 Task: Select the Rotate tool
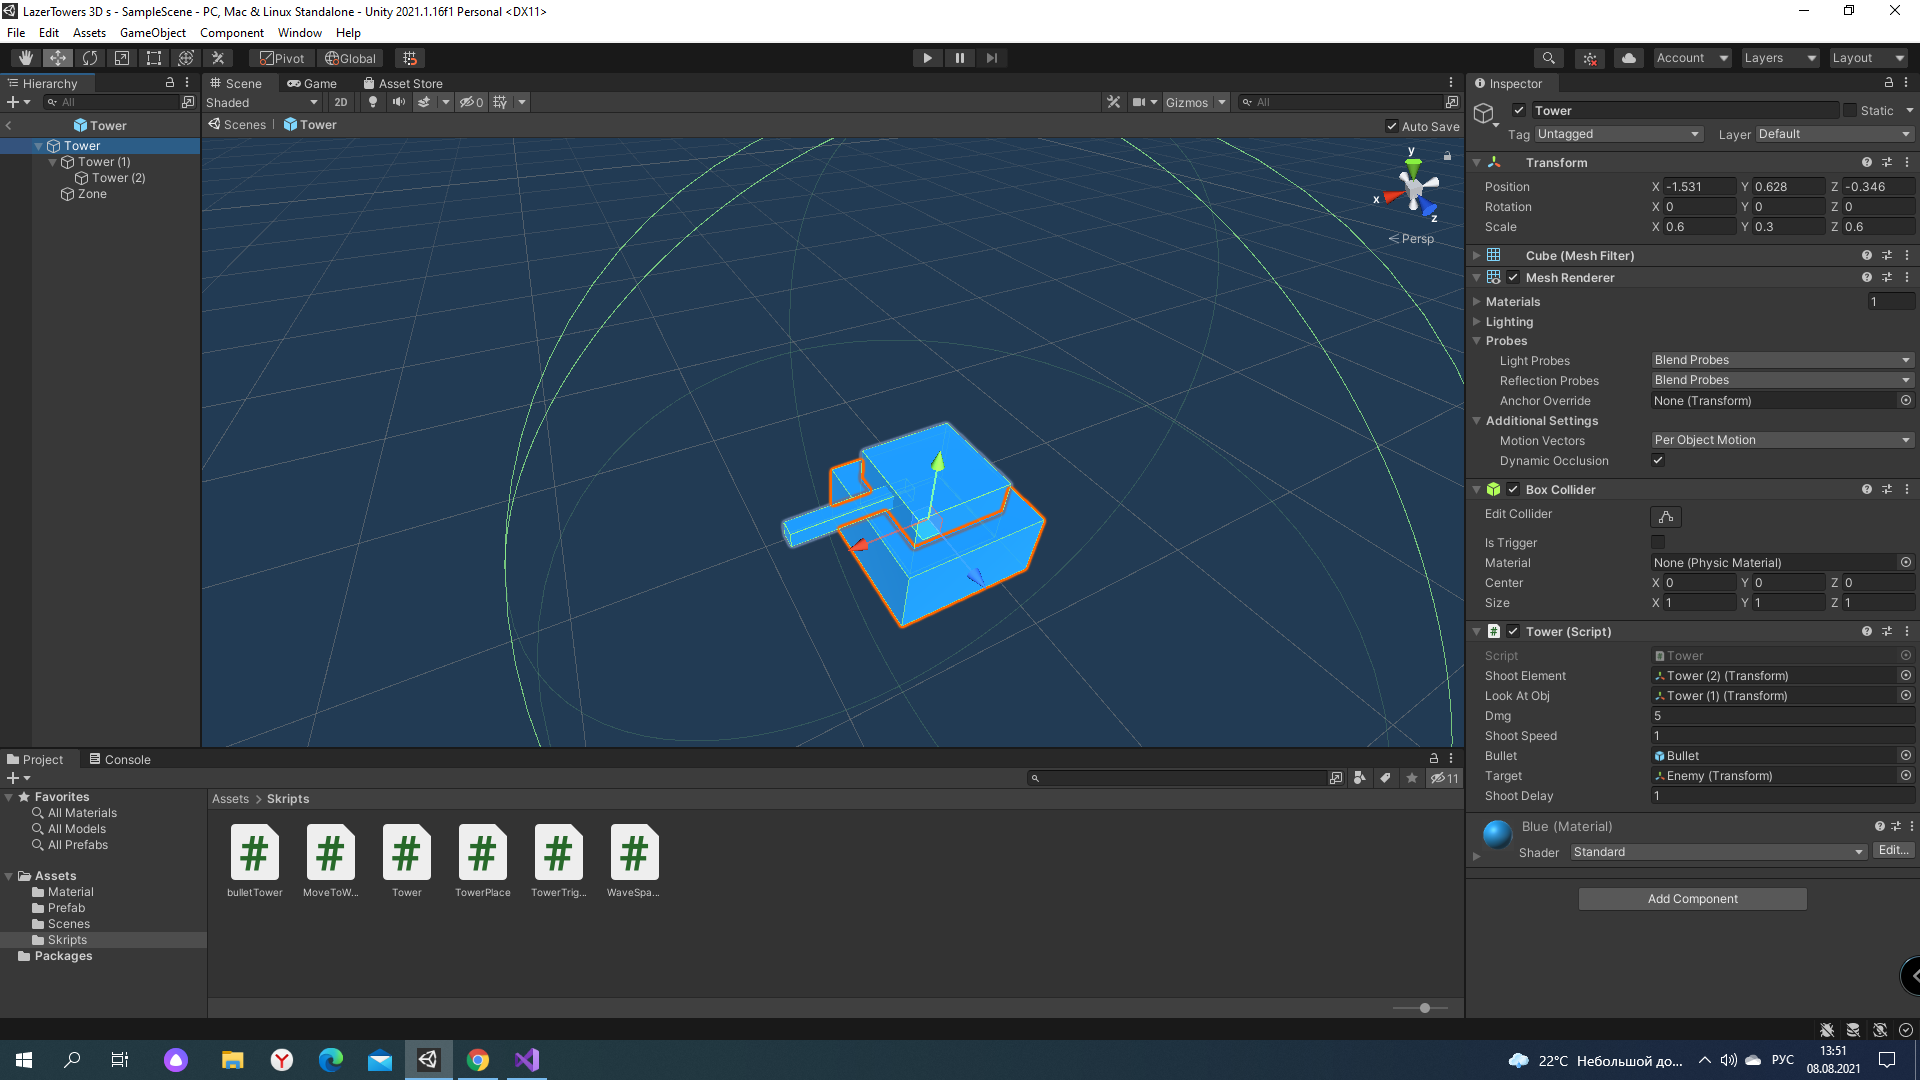[x=90, y=58]
